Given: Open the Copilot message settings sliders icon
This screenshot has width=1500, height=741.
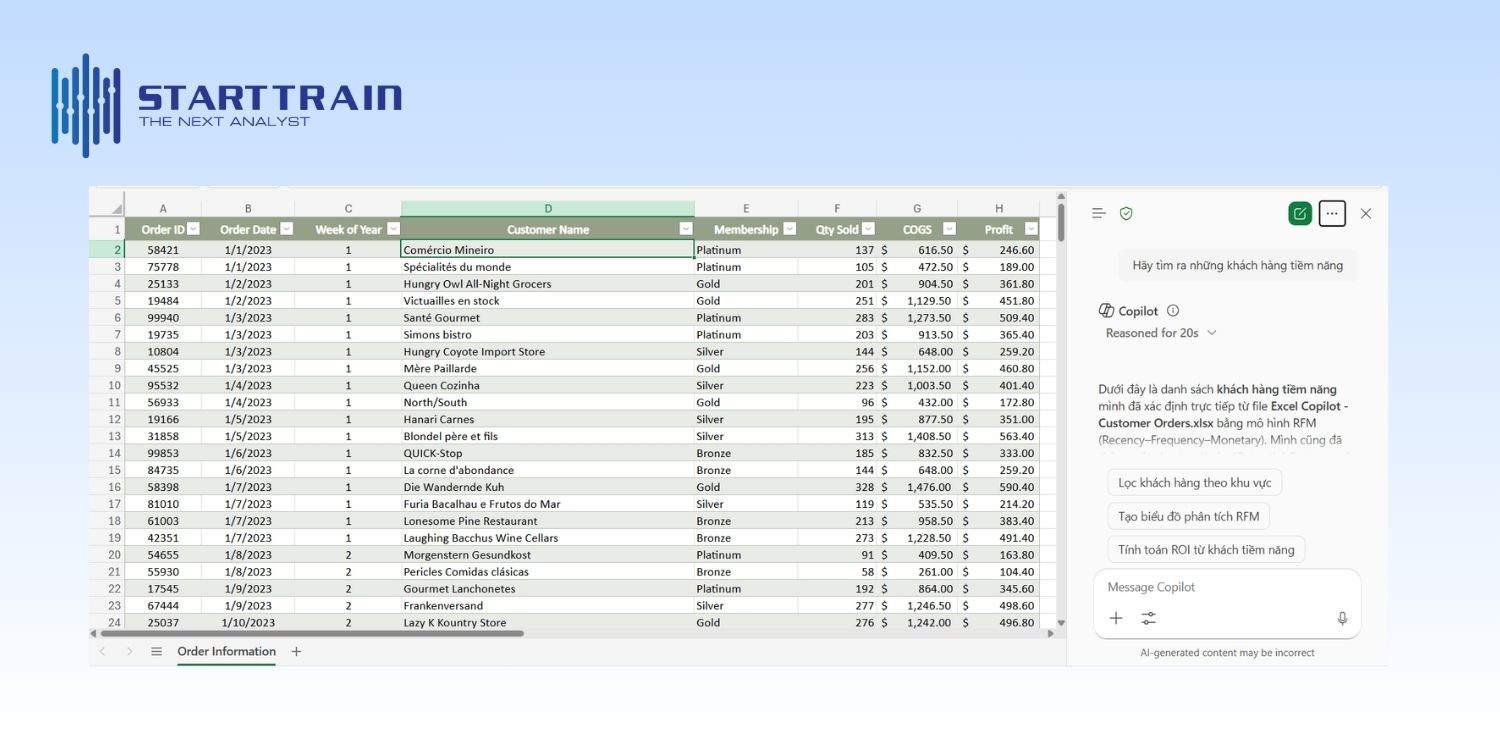Looking at the screenshot, I should click(x=1149, y=619).
